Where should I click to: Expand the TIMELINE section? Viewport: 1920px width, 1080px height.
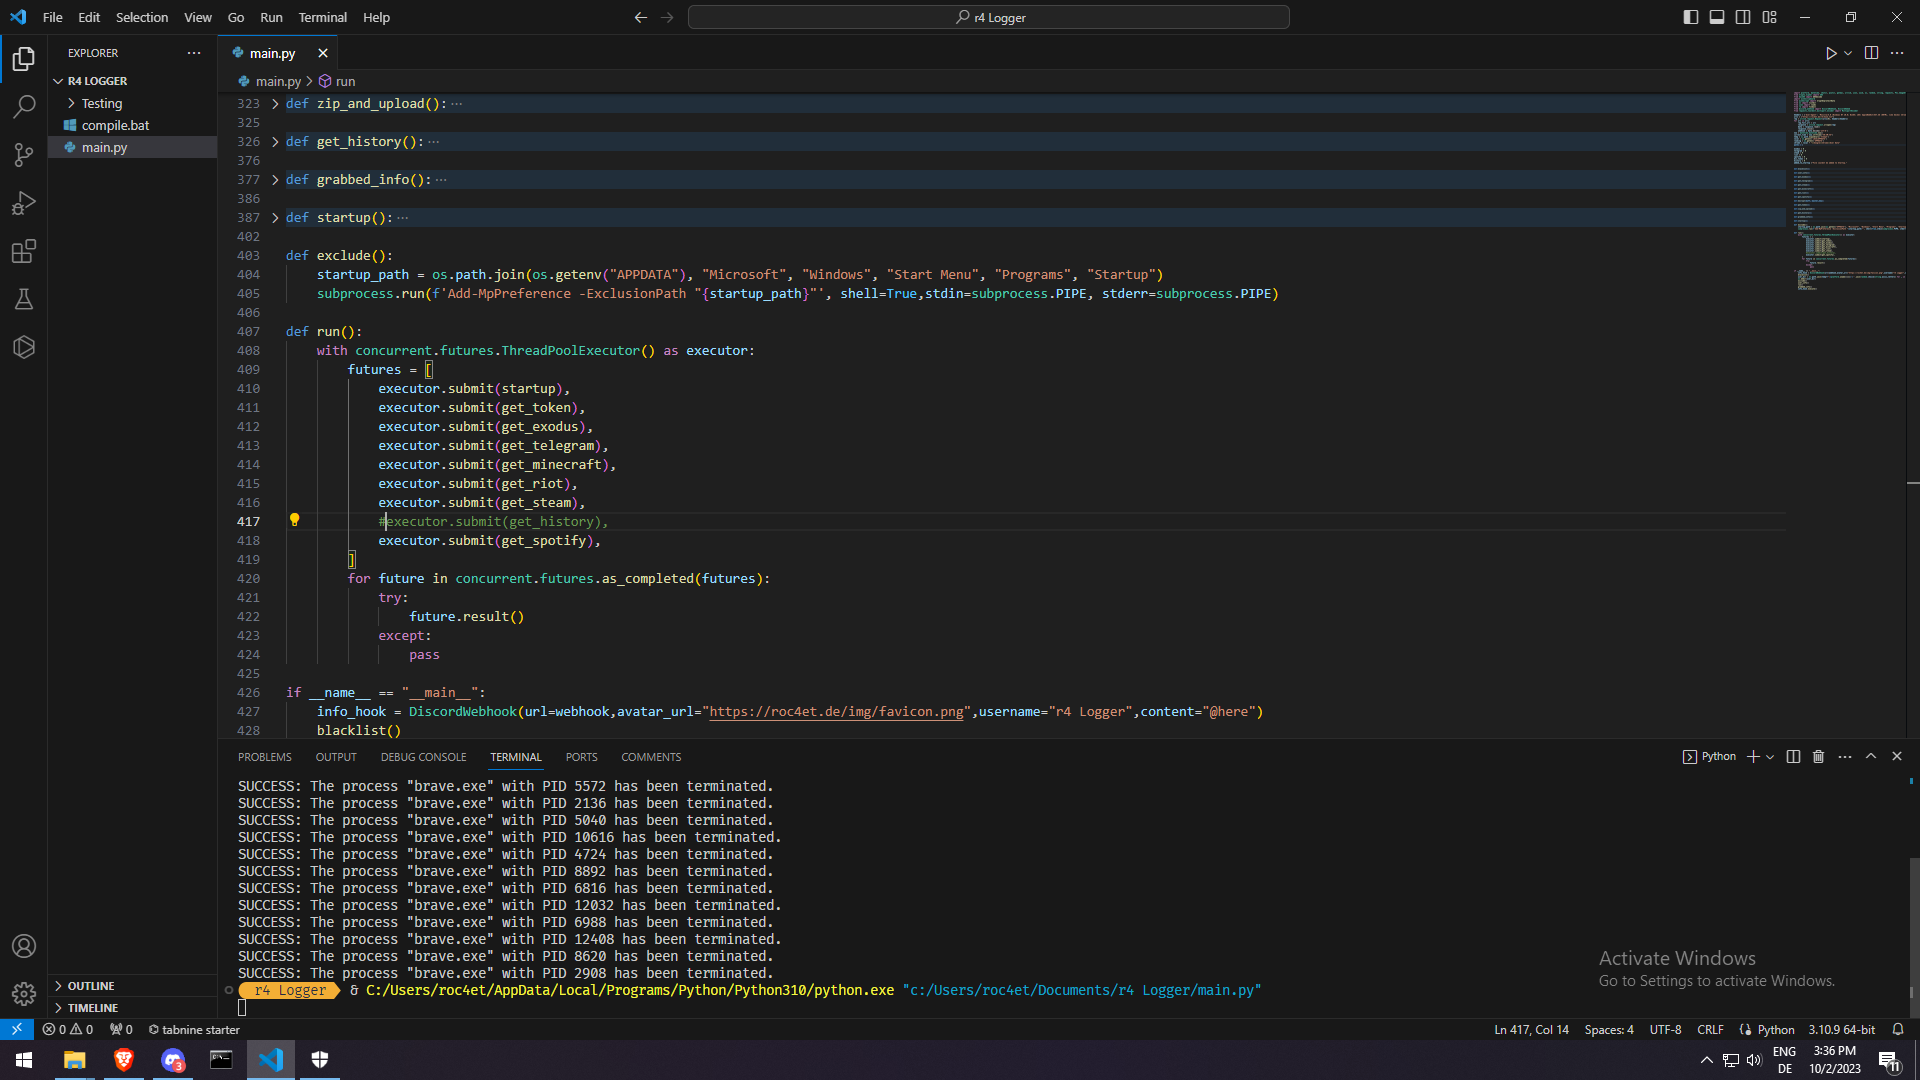tap(132, 1008)
